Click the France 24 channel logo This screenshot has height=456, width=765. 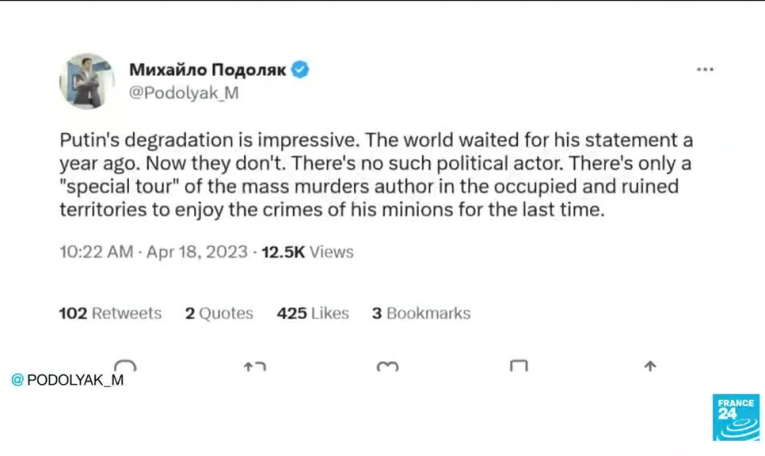point(736,417)
